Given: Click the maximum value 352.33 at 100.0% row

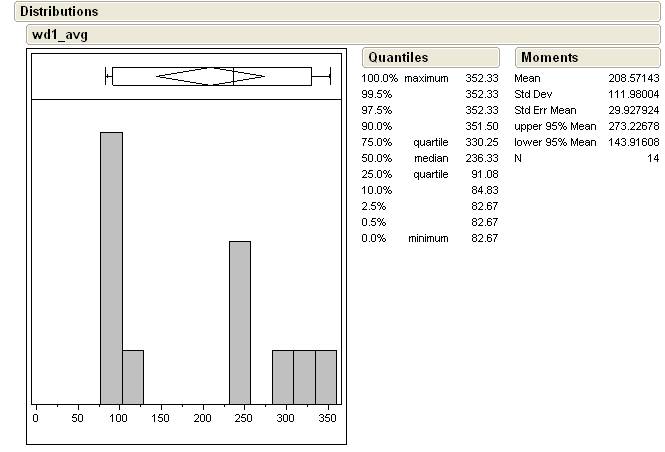Looking at the screenshot, I should tap(481, 78).
